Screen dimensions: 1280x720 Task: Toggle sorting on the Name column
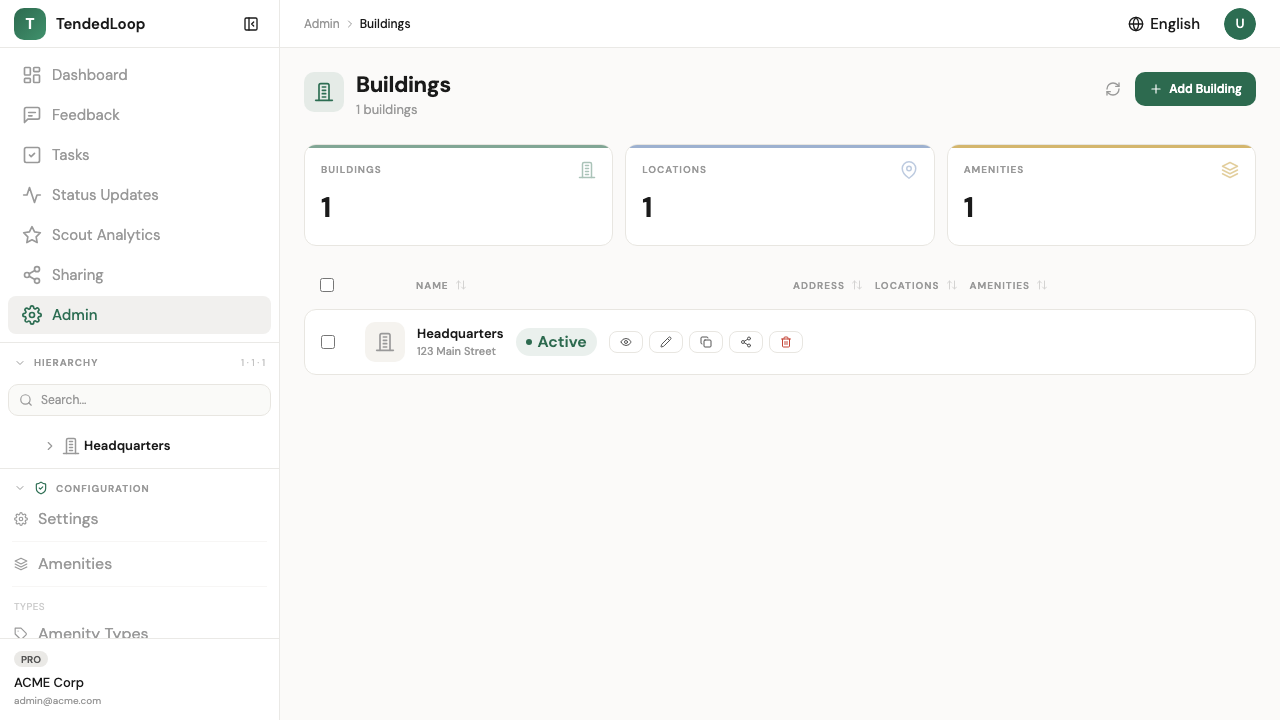[440, 285]
